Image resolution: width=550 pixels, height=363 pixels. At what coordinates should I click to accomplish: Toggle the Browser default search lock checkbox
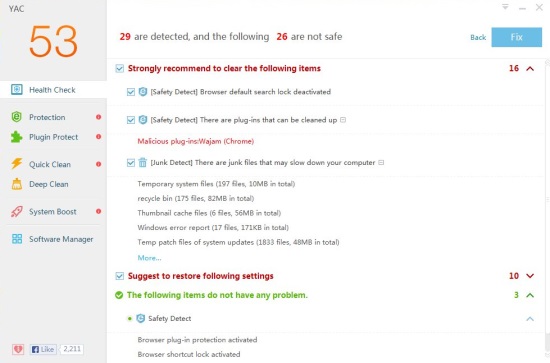click(x=131, y=92)
